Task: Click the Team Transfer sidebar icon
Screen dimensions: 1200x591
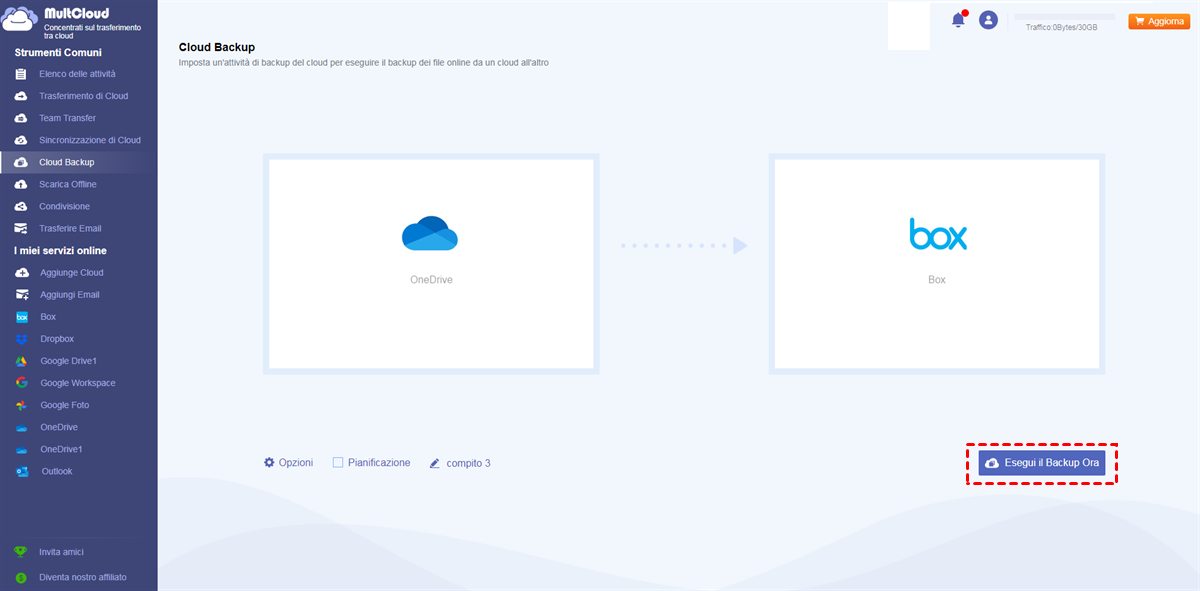Action: 21,118
